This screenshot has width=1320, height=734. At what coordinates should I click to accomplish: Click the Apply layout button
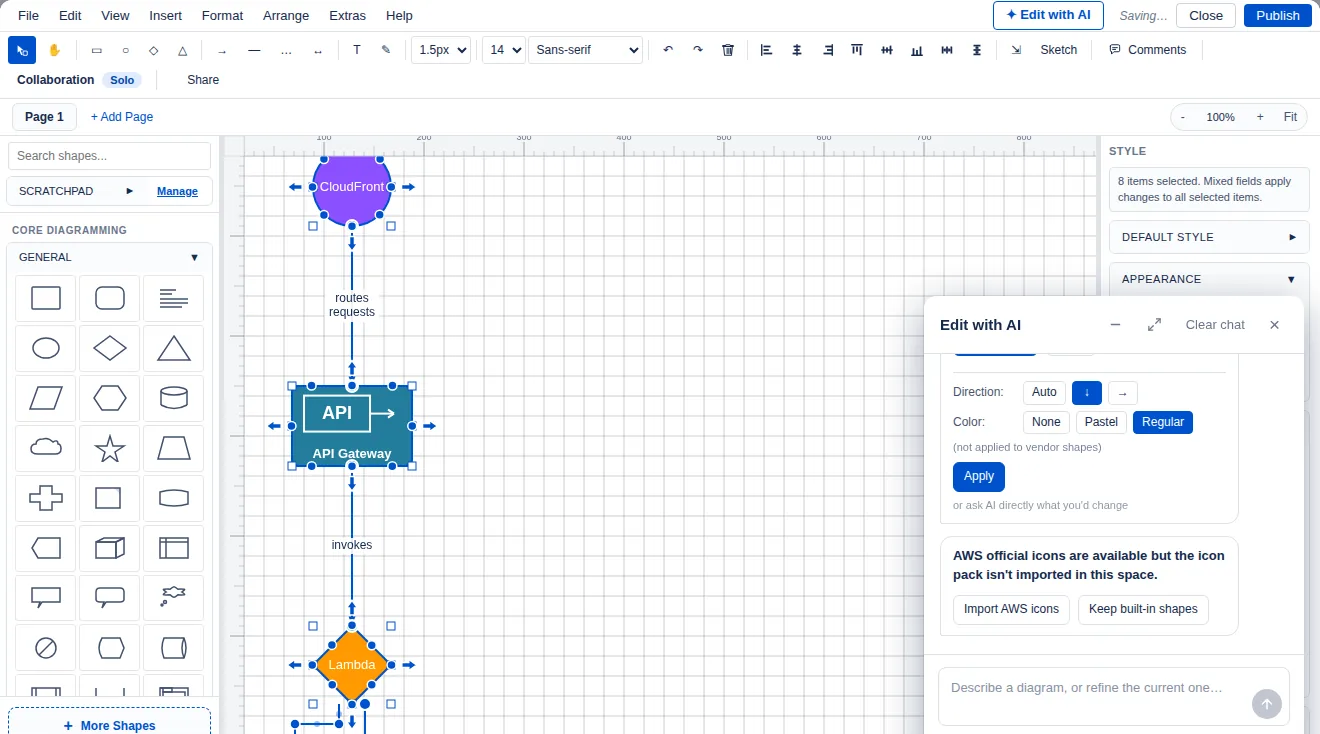click(x=979, y=476)
